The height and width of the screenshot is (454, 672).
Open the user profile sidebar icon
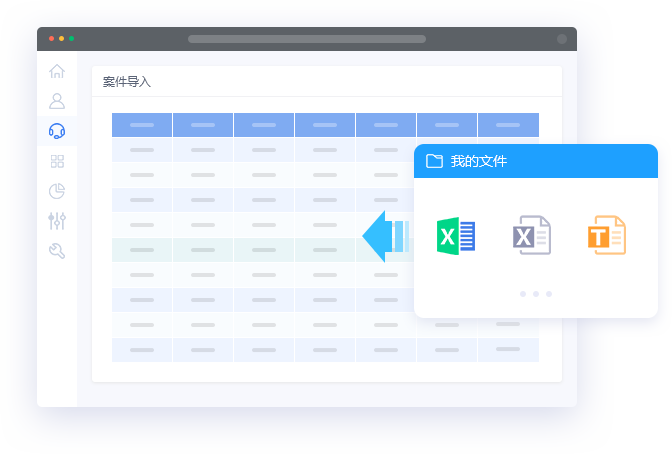tap(57, 101)
